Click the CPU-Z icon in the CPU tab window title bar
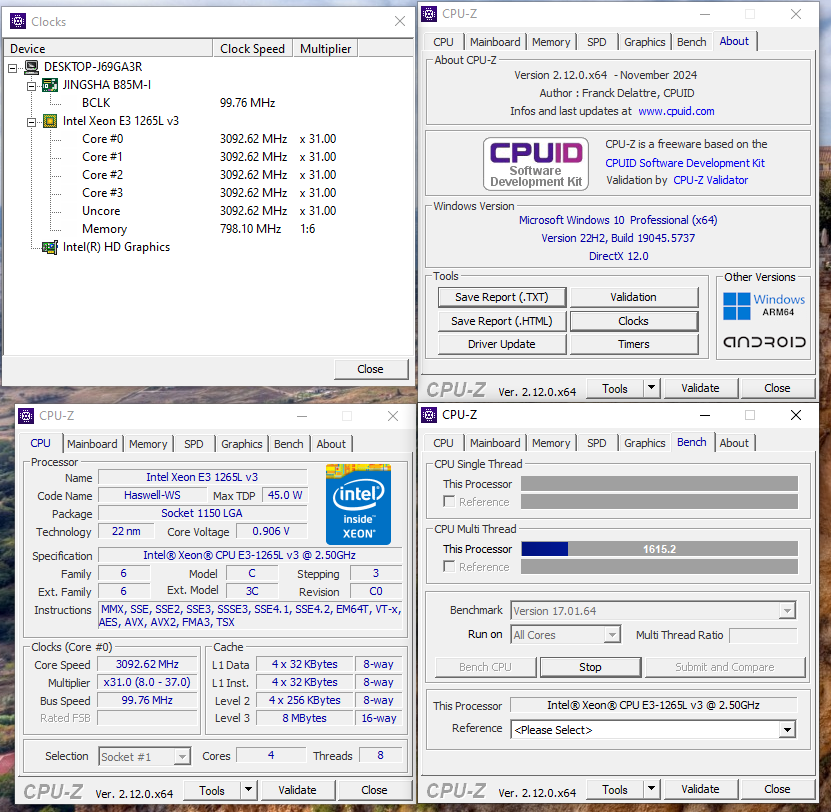Viewport: 831px width, 812px height. (x=26, y=416)
